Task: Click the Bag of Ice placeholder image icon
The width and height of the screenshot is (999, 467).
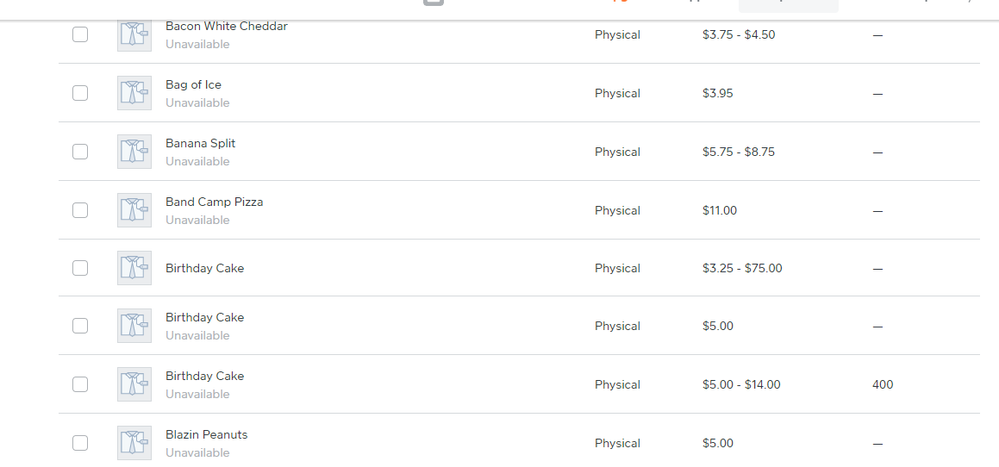Action: [x=134, y=93]
